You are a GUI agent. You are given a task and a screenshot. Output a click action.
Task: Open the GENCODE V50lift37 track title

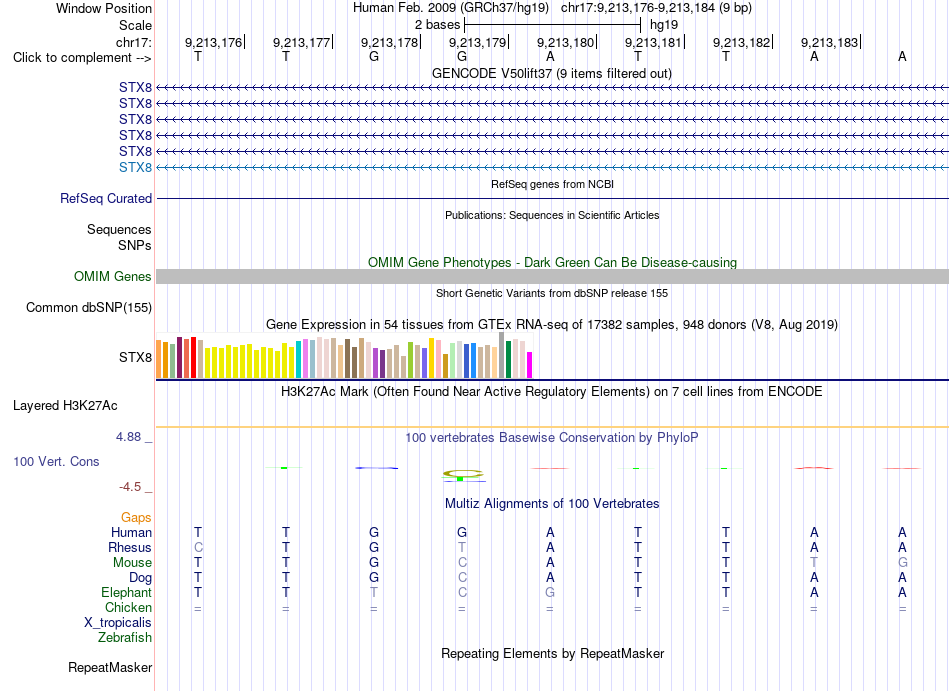point(552,73)
